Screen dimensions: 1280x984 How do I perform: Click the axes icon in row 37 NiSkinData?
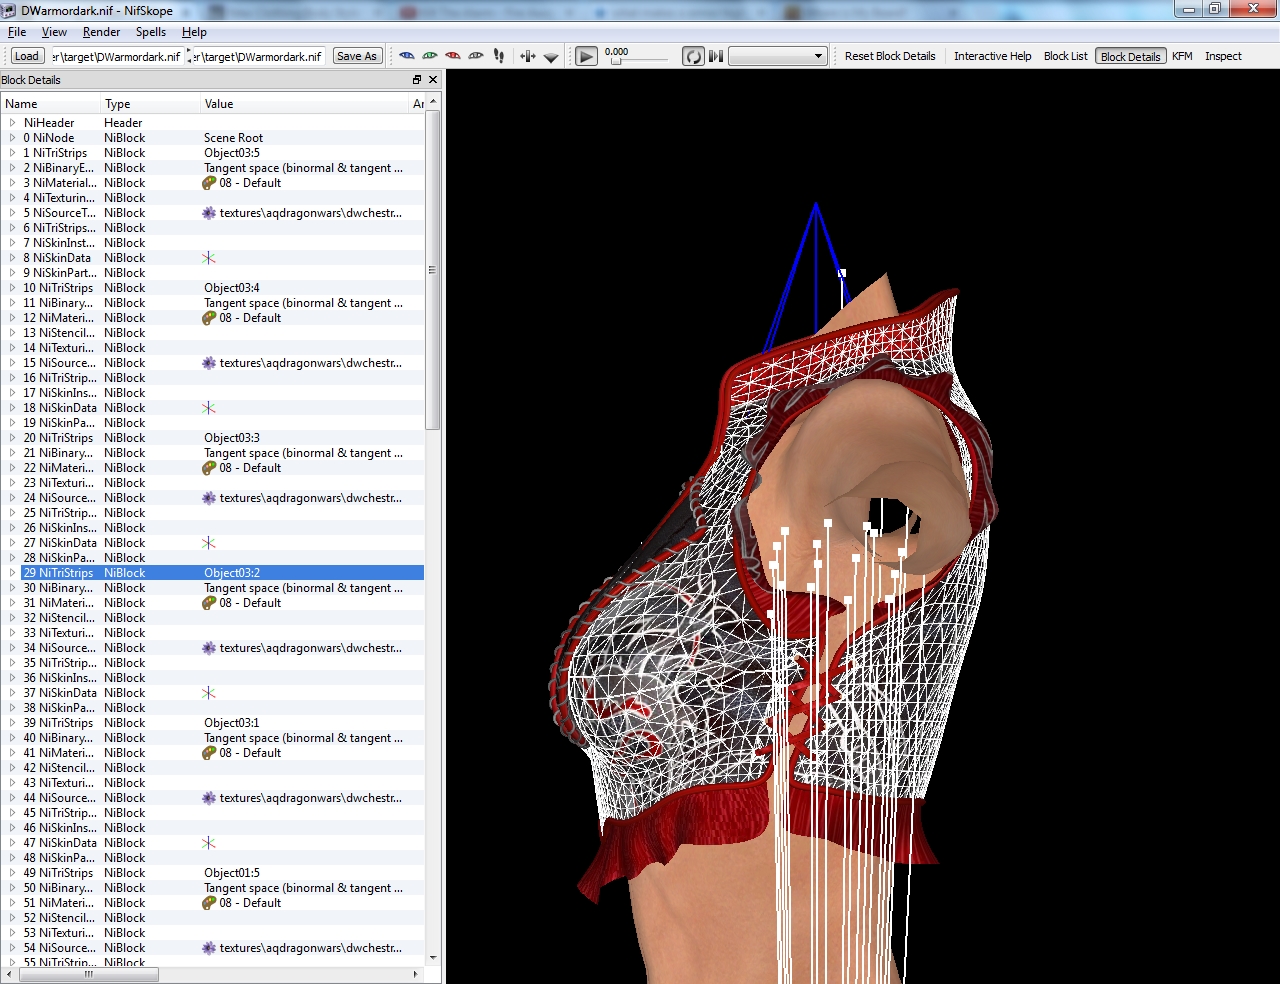209,693
